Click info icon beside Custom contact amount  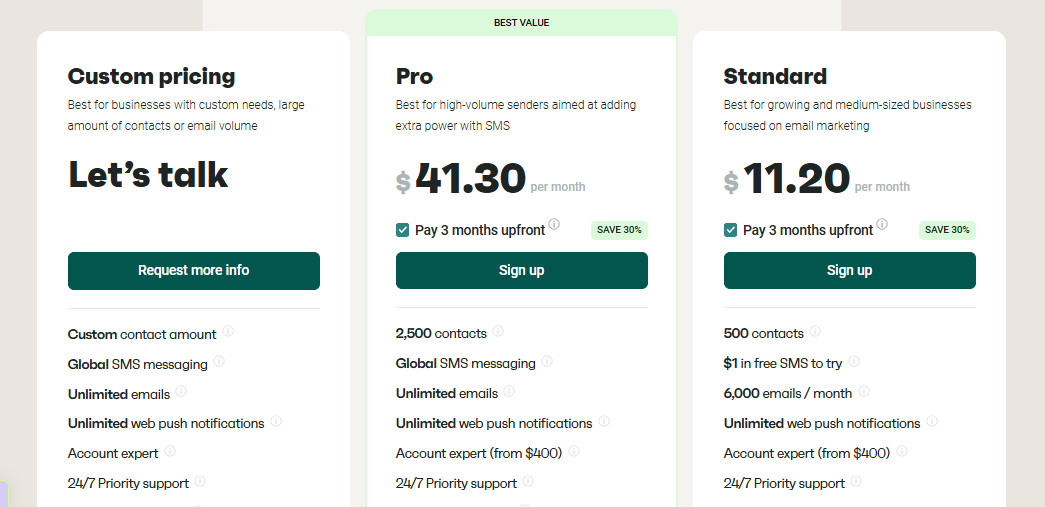click(x=228, y=331)
